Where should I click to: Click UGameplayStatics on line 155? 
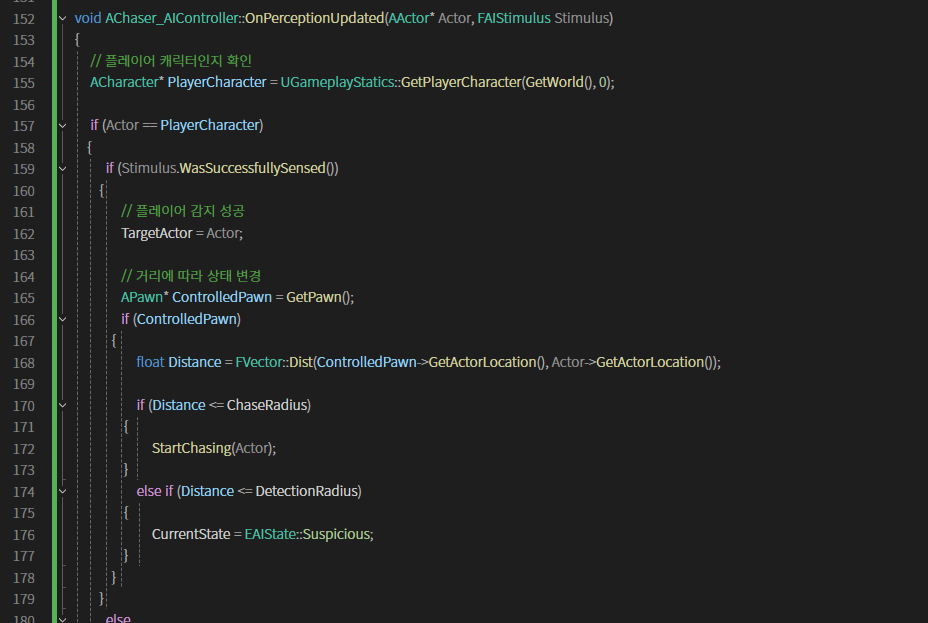(x=337, y=82)
